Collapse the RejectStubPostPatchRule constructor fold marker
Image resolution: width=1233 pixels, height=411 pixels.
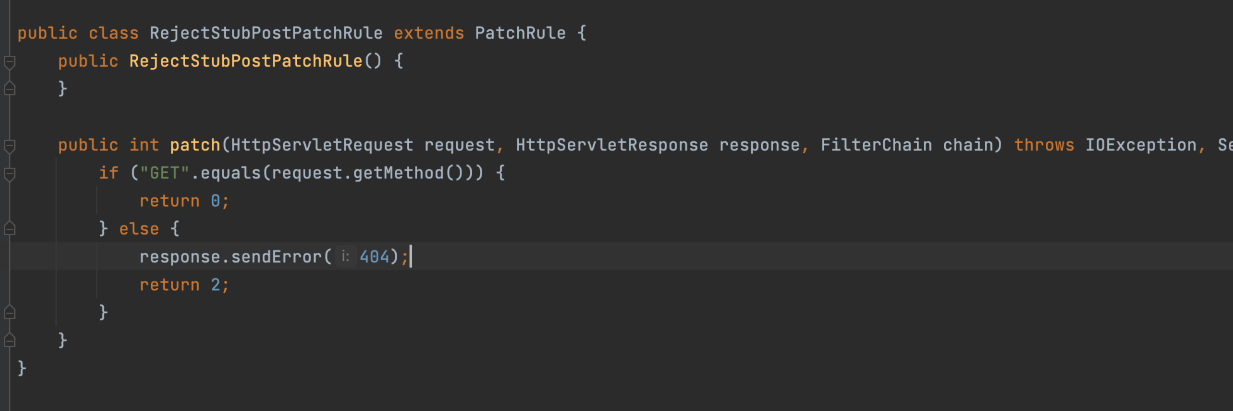pyautogui.click(x=9, y=62)
